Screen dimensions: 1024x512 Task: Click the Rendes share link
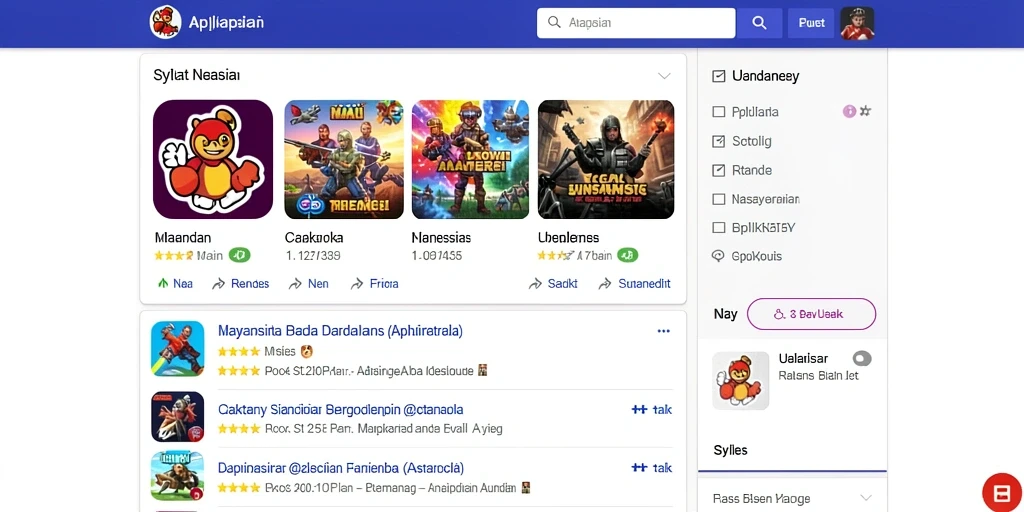(x=241, y=284)
